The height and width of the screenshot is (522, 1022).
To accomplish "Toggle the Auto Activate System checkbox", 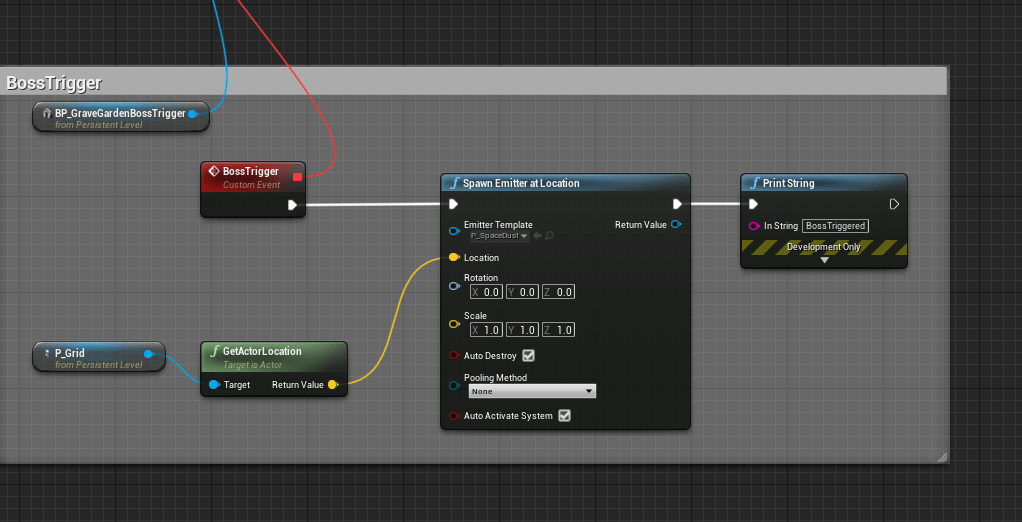I will [564, 416].
